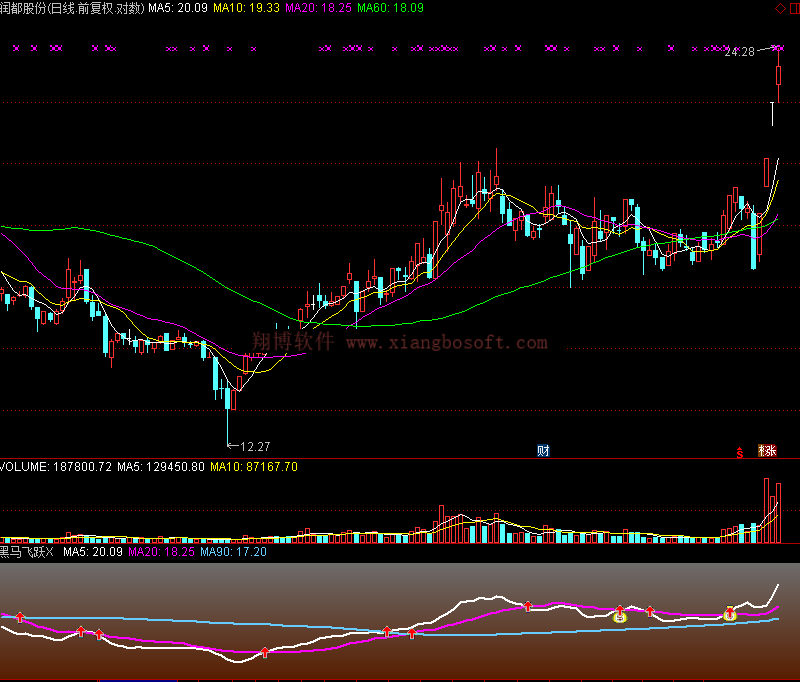Click the volume MA10: 87167.70 label
Image resolution: width=800 pixels, height=682 pixels.
point(254,467)
